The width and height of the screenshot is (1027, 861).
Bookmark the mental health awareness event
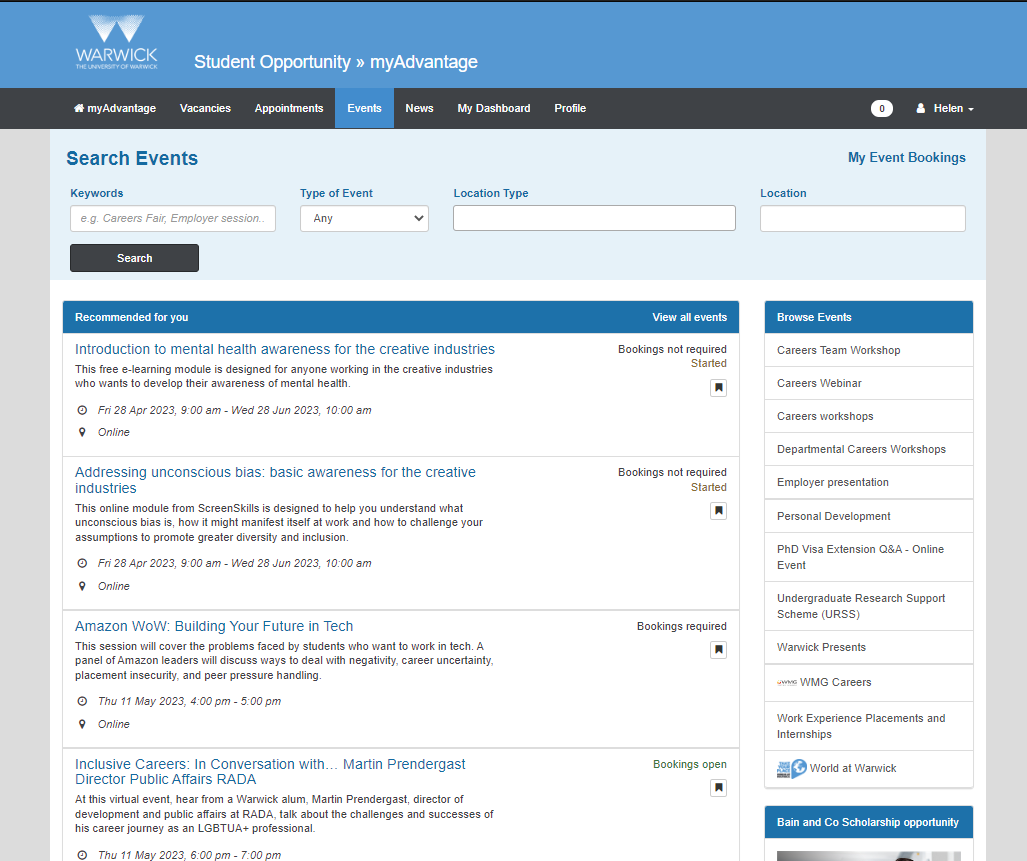pos(718,388)
